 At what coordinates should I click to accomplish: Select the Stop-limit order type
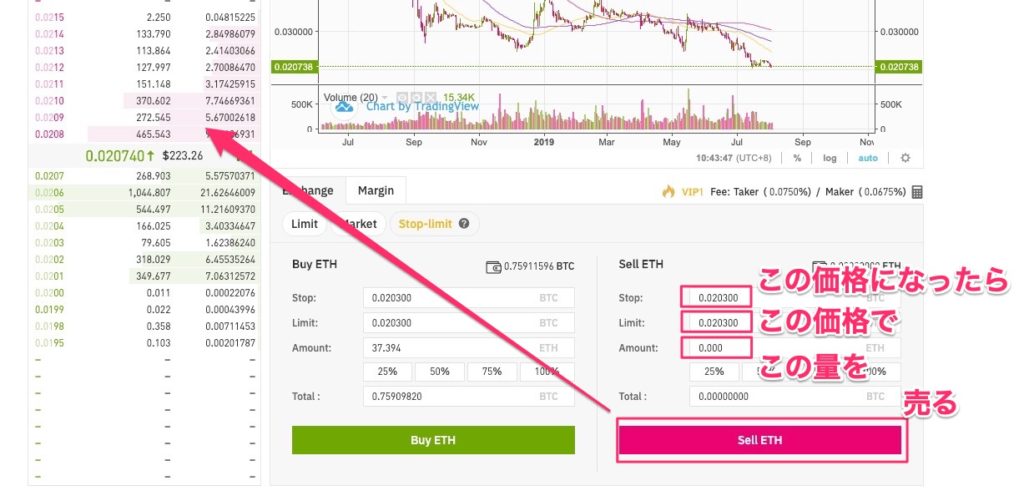coord(426,224)
